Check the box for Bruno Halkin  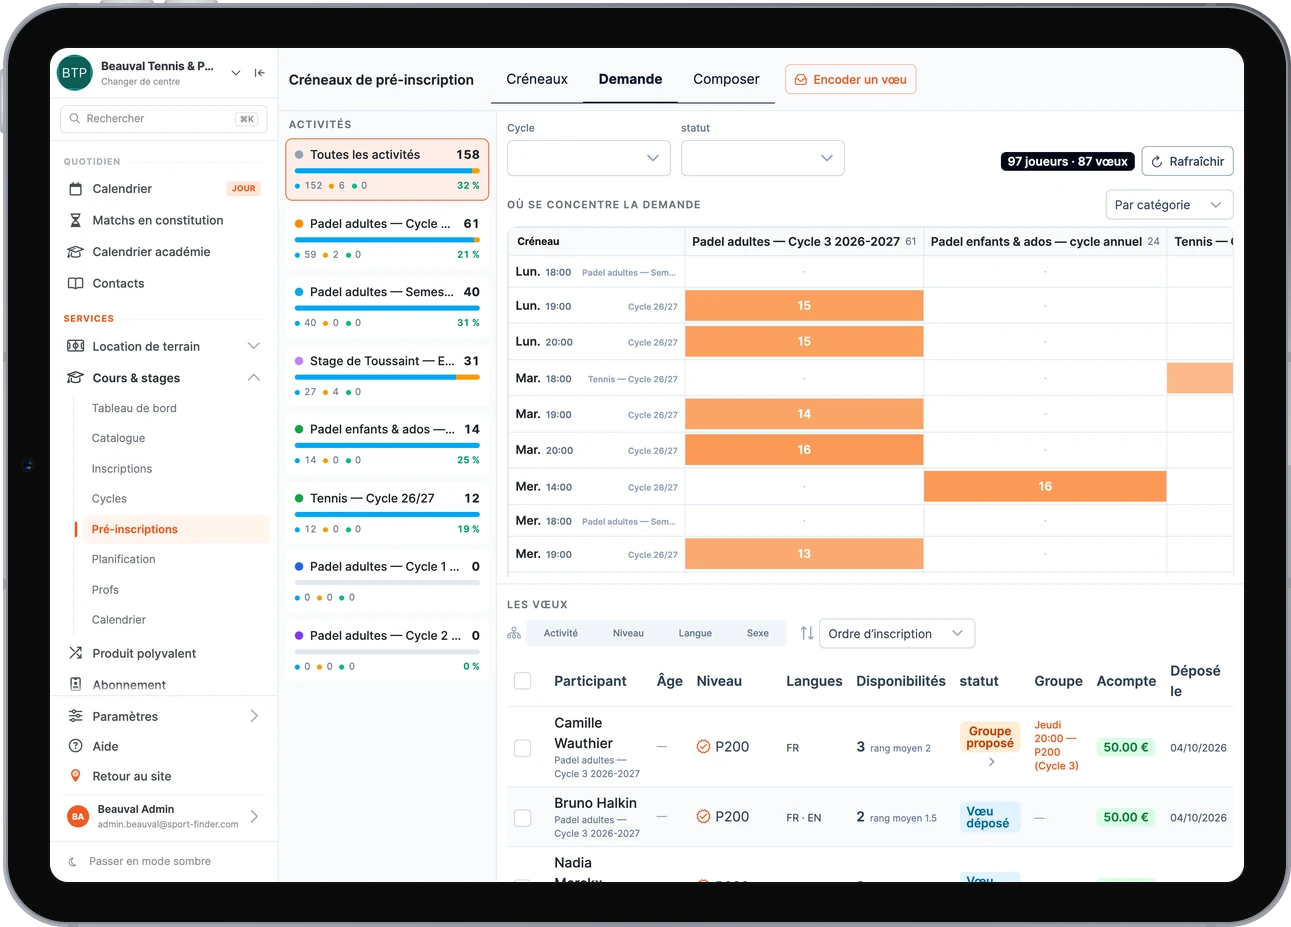522,818
